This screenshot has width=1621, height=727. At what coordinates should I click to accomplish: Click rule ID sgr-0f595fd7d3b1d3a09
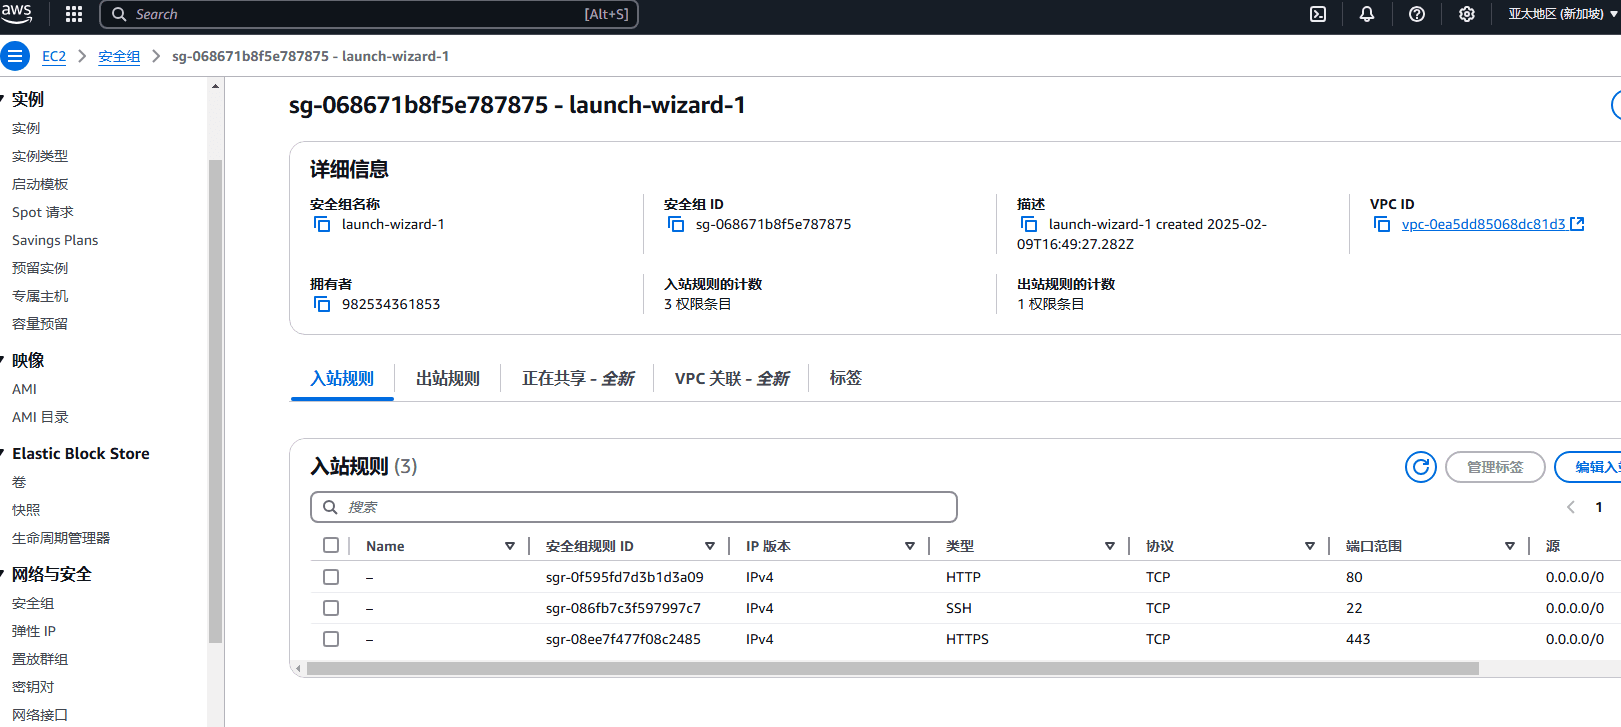click(x=624, y=577)
